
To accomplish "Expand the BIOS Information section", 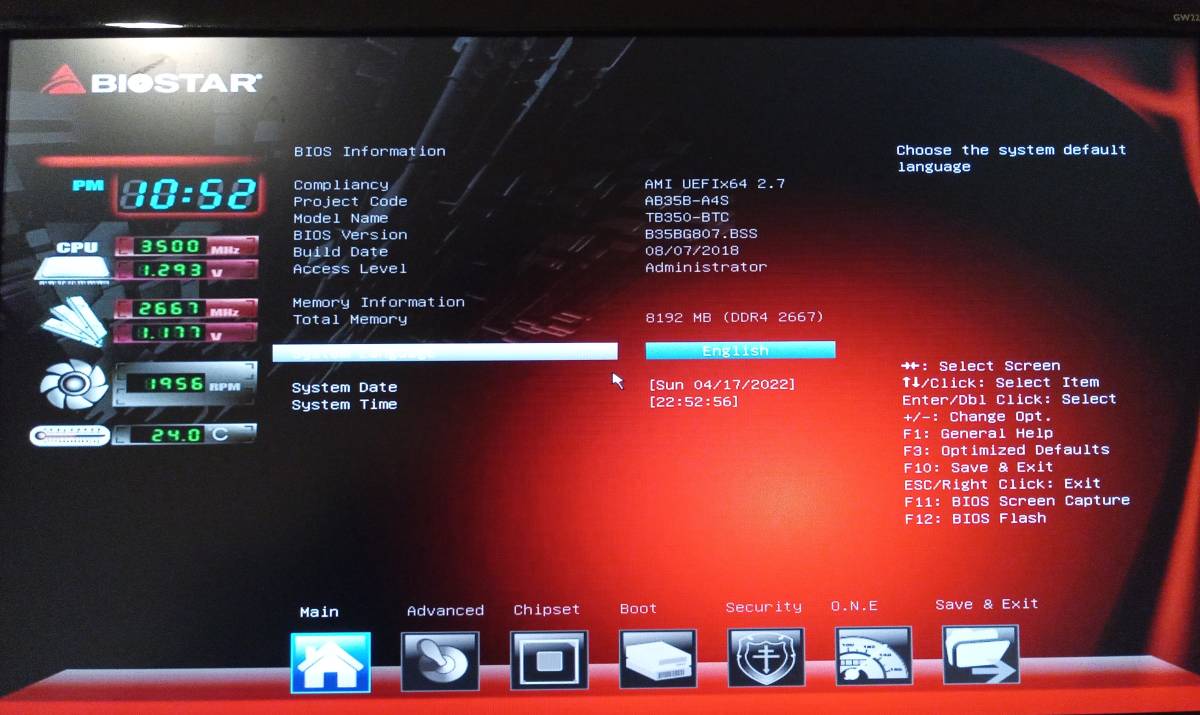I will [x=368, y=150].
